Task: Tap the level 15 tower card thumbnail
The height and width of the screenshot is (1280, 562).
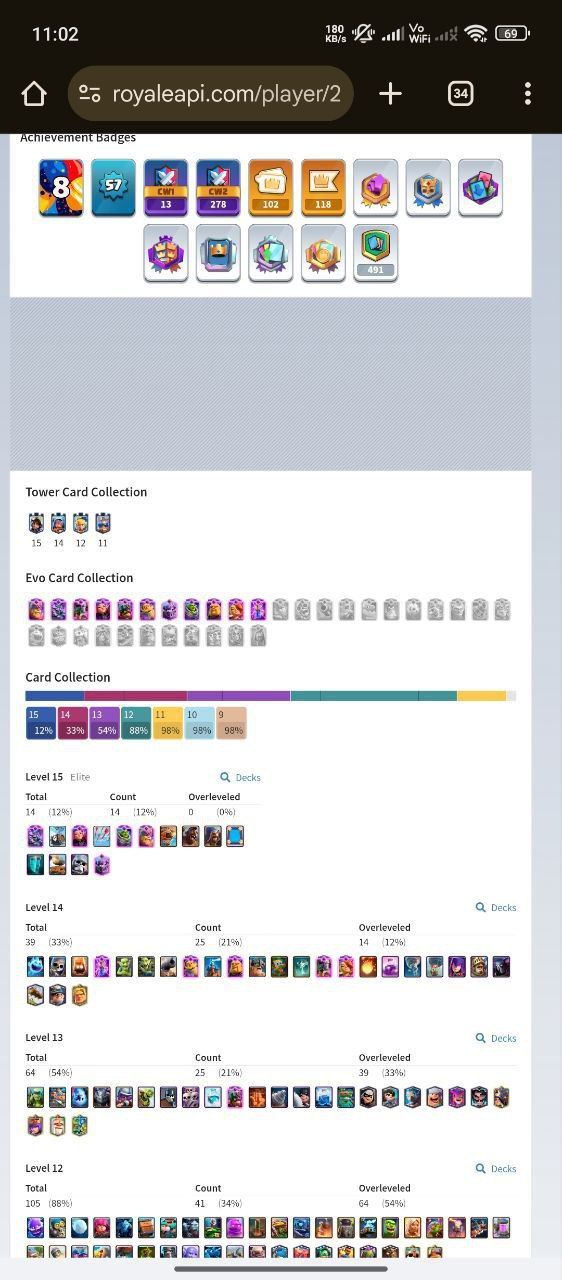Action: click(37, 523)
